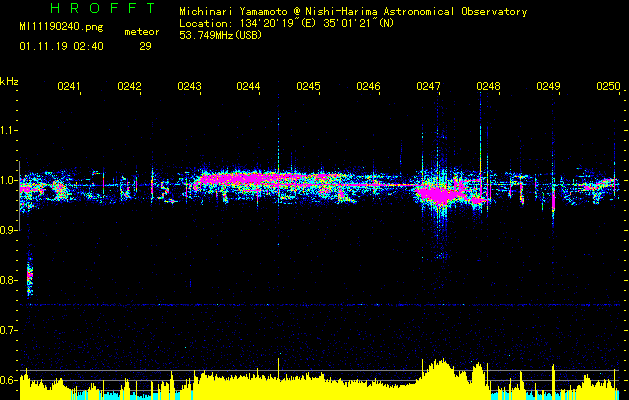The image size is (629, 400).
Task: Select the 0247 time marker
Action: (428, 86)
